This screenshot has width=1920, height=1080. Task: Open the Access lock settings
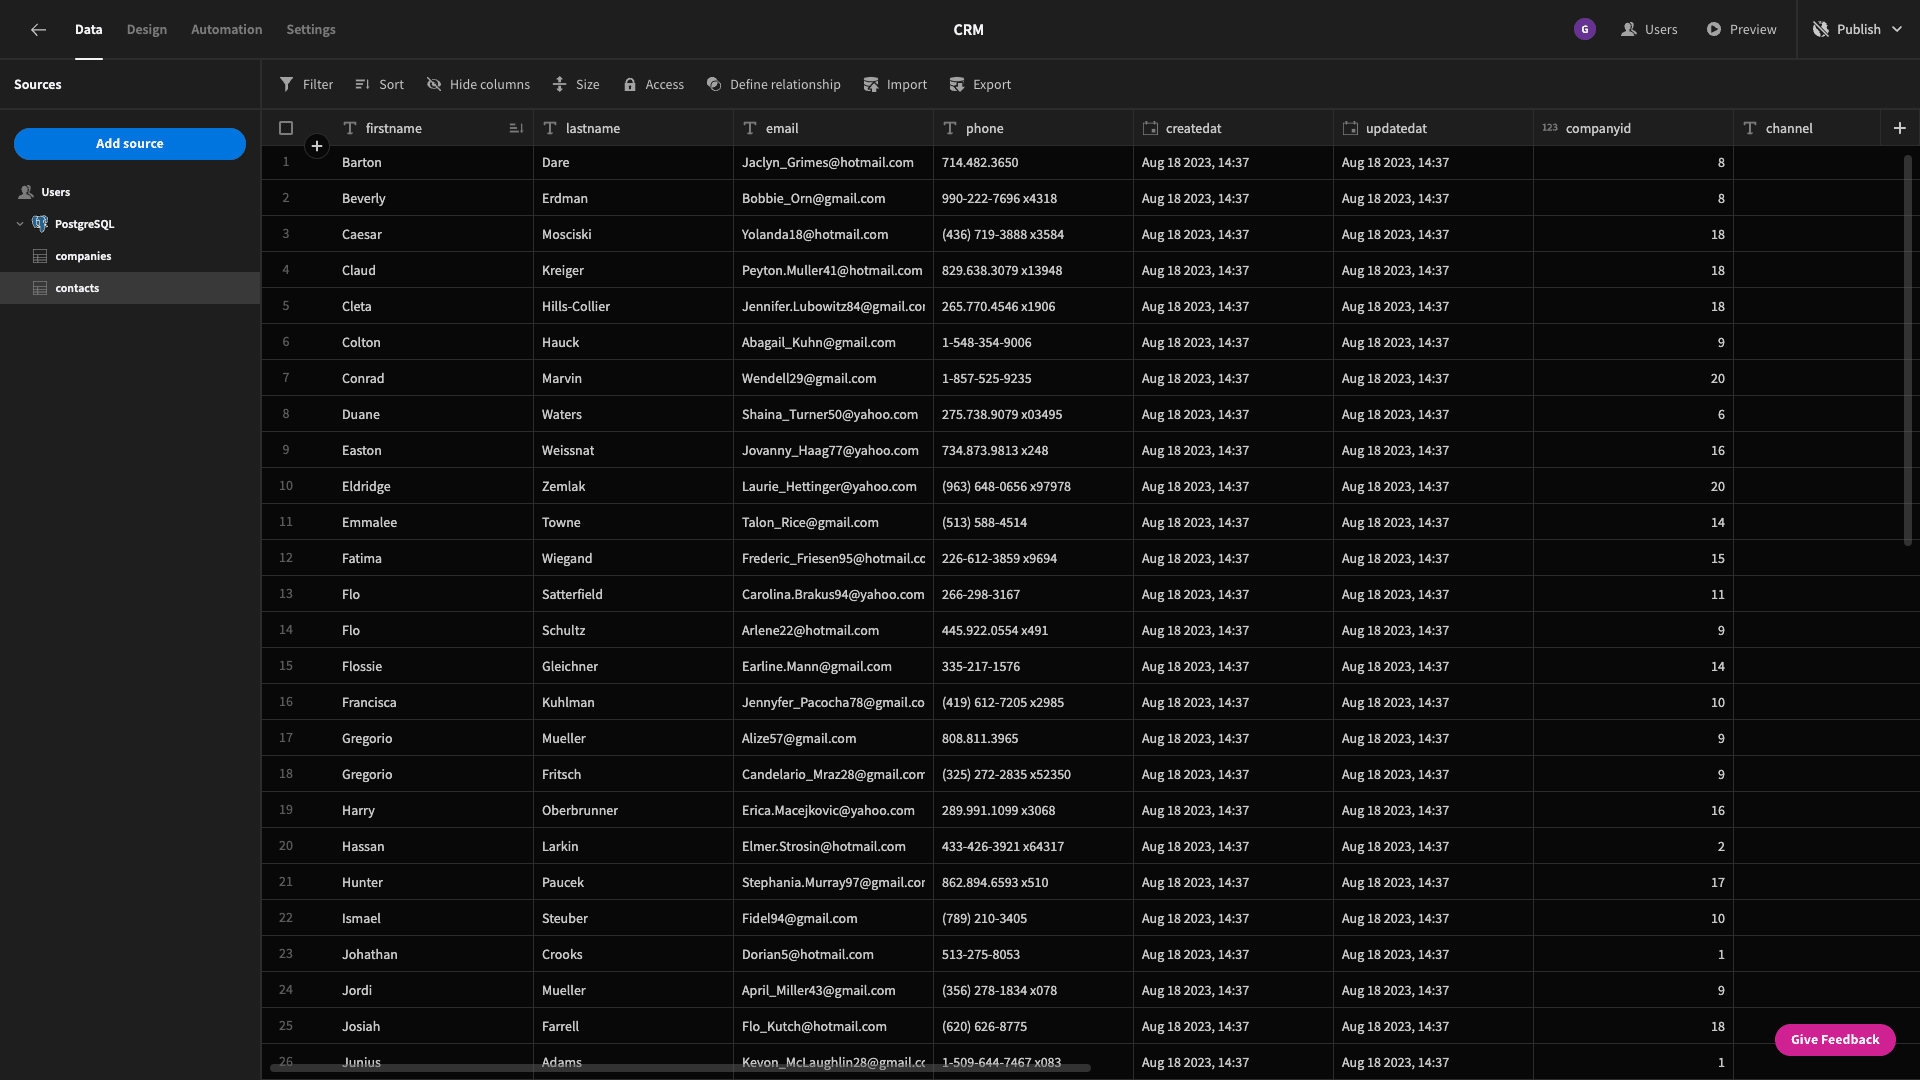653,85
